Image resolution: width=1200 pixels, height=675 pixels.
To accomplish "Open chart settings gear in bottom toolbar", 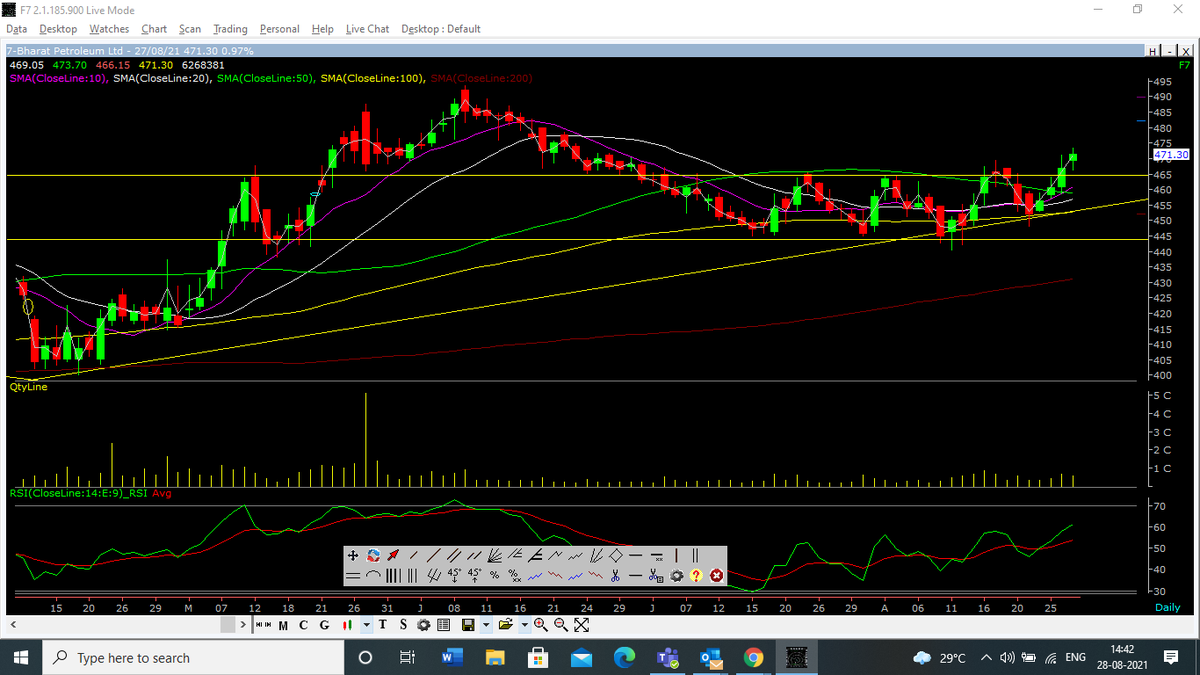I will tap(423, 626).
